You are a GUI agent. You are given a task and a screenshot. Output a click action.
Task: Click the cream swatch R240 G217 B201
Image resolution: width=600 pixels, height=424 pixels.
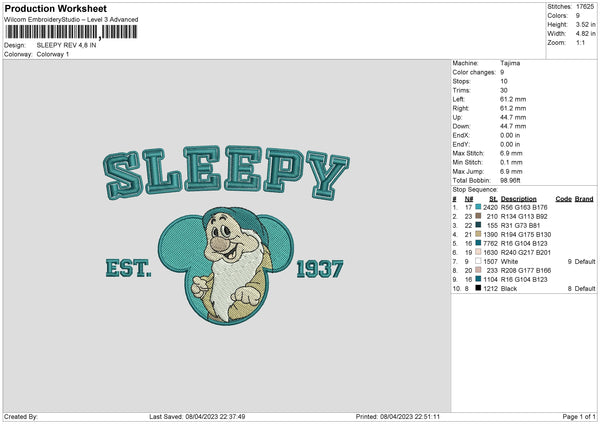click(478, 252)
